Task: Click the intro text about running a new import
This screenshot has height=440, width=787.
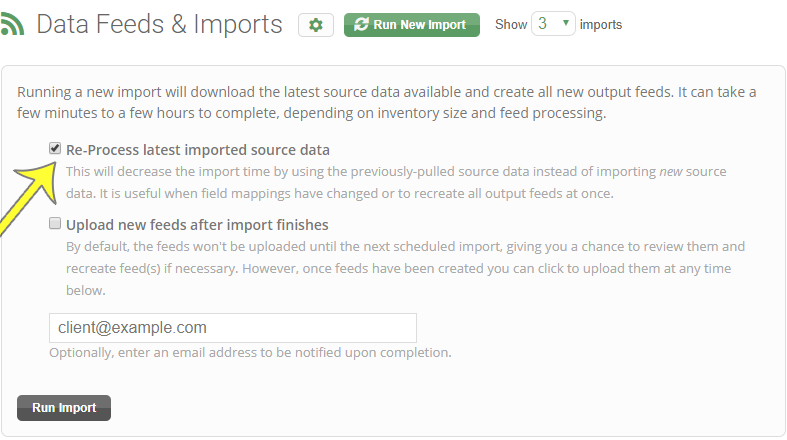Action: (x=386, y=102)
